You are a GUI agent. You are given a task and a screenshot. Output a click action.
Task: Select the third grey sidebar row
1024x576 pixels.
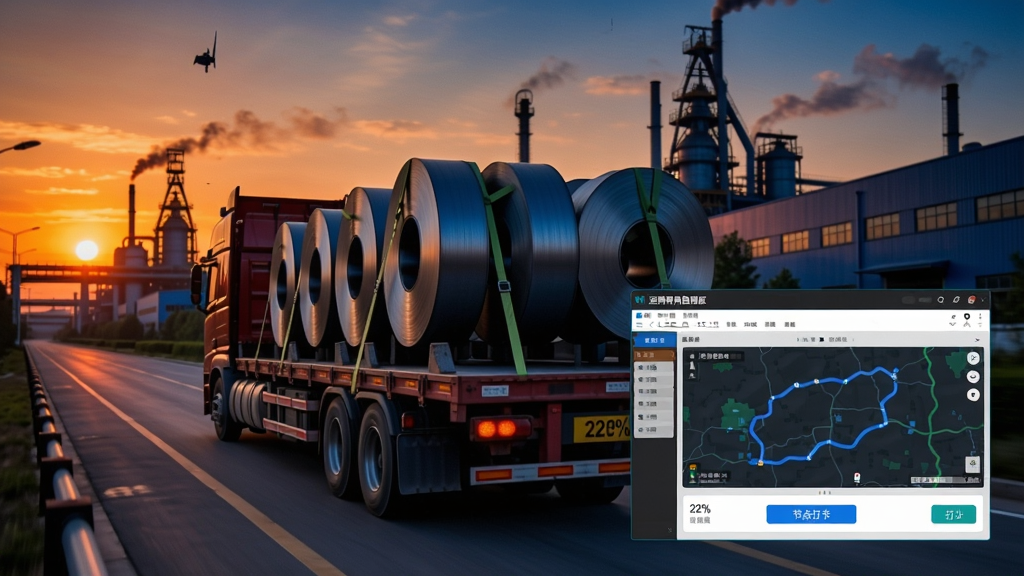654,391
